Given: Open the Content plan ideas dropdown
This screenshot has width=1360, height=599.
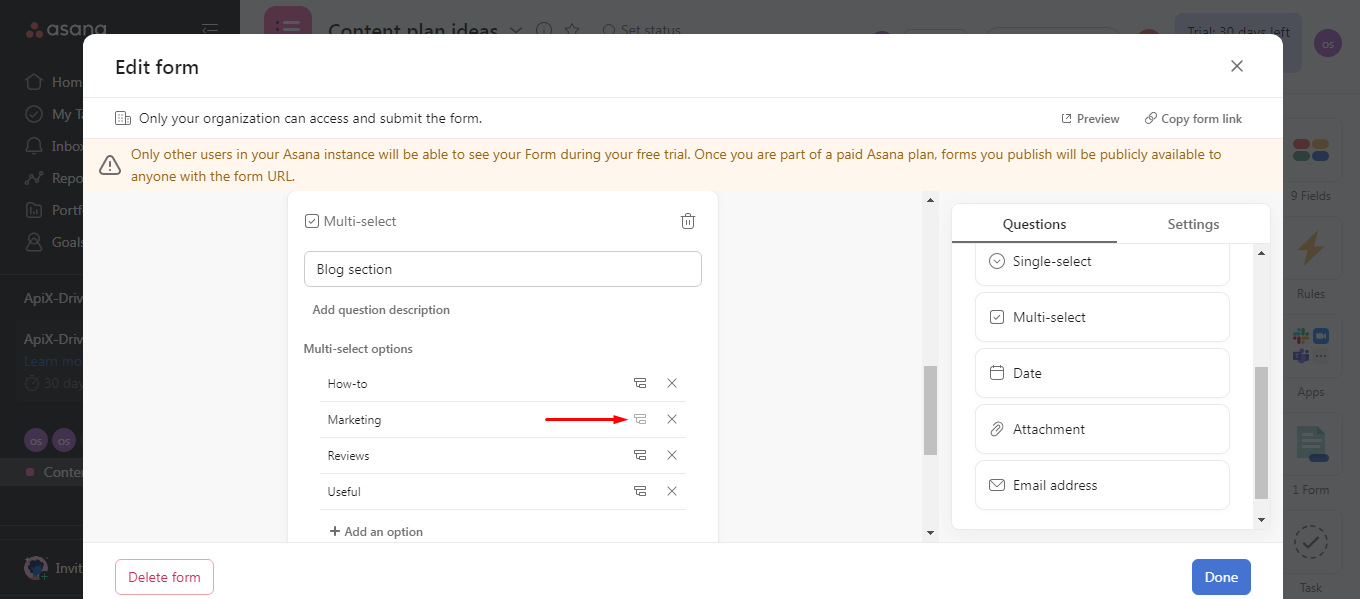Looking at the screenshot, I should tap(516, 31).
